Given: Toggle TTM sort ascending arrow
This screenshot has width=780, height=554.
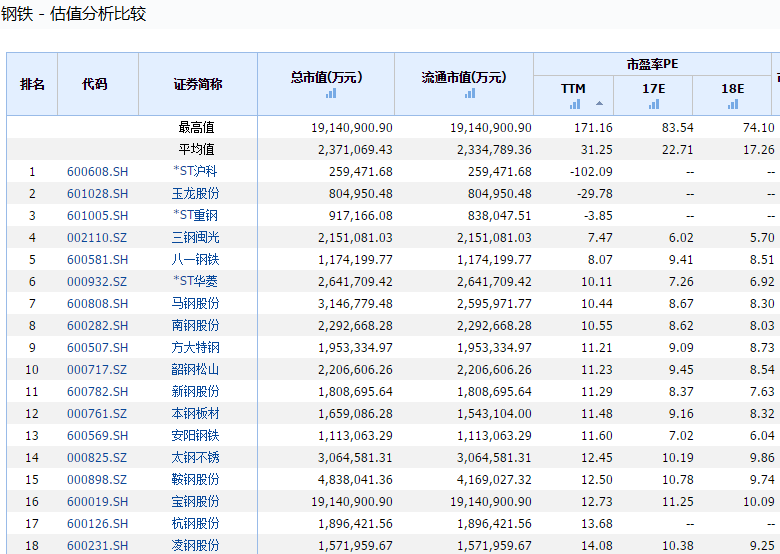Looking at the screenshot, I should coord(599,103).
